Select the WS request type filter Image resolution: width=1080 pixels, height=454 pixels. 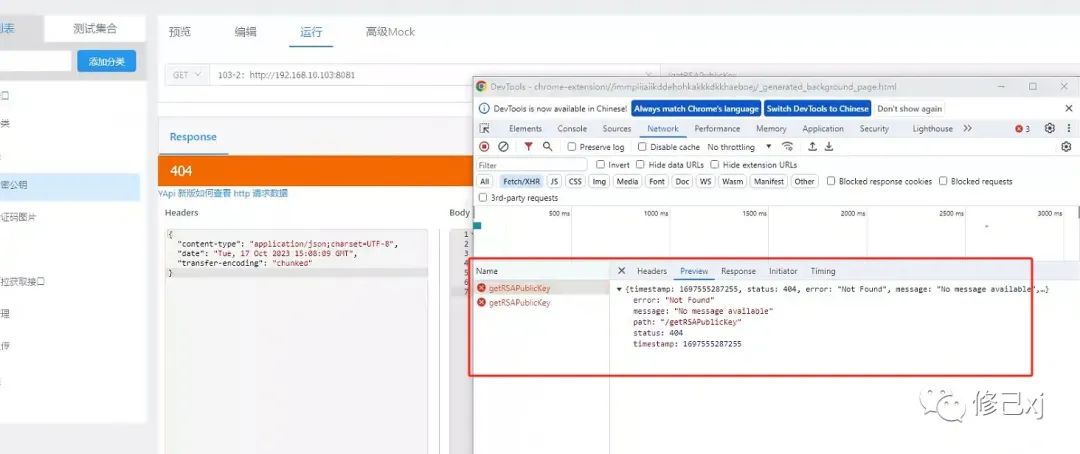click(705, 182)
